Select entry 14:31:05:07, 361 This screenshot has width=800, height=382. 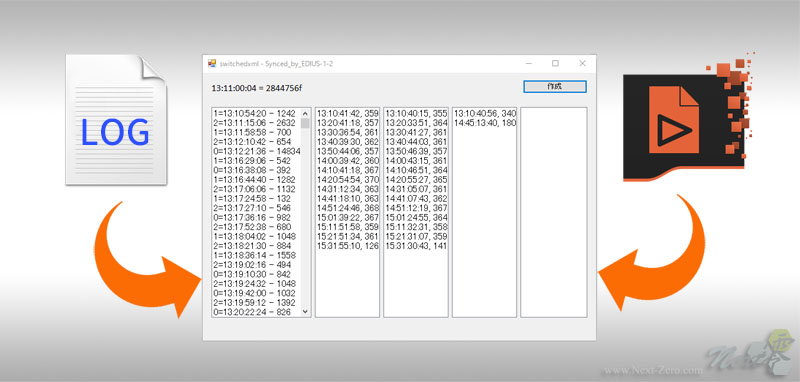click(x=416, y=189)
